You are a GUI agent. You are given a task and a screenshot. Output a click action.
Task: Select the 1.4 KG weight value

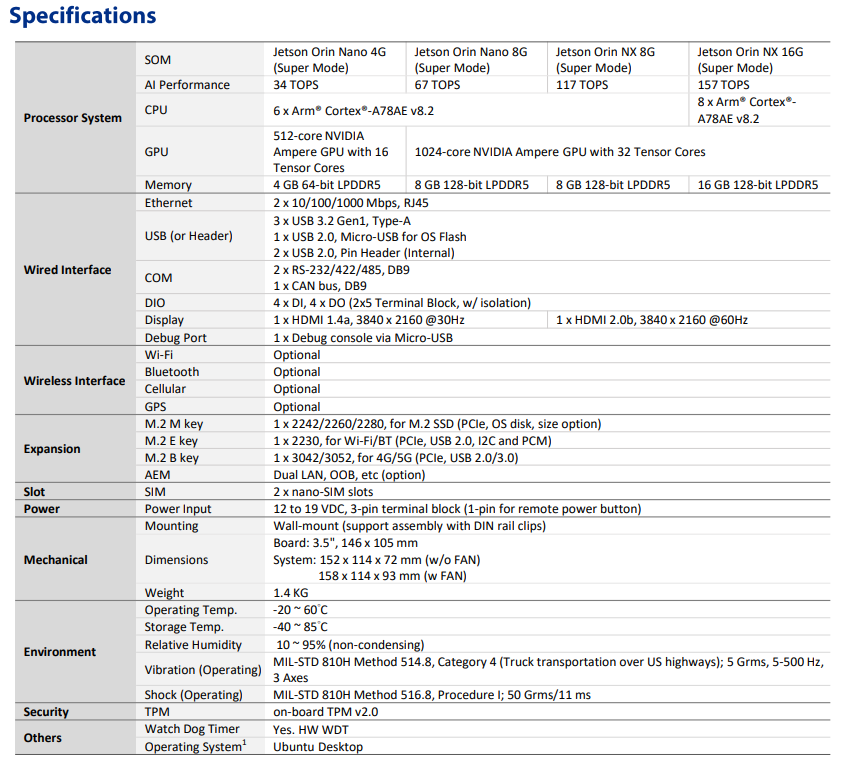click(x=291, y=593)
